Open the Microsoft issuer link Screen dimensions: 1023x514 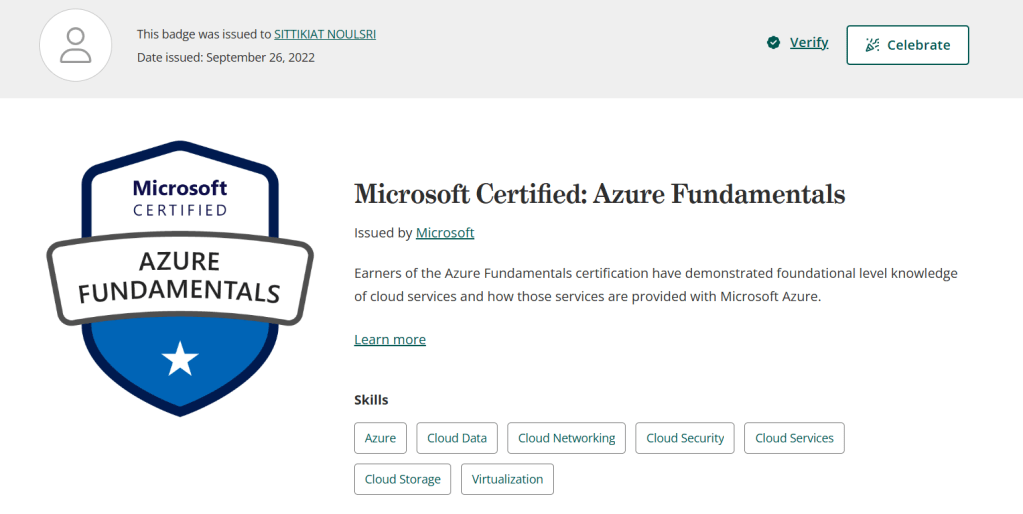click(445, 233)
